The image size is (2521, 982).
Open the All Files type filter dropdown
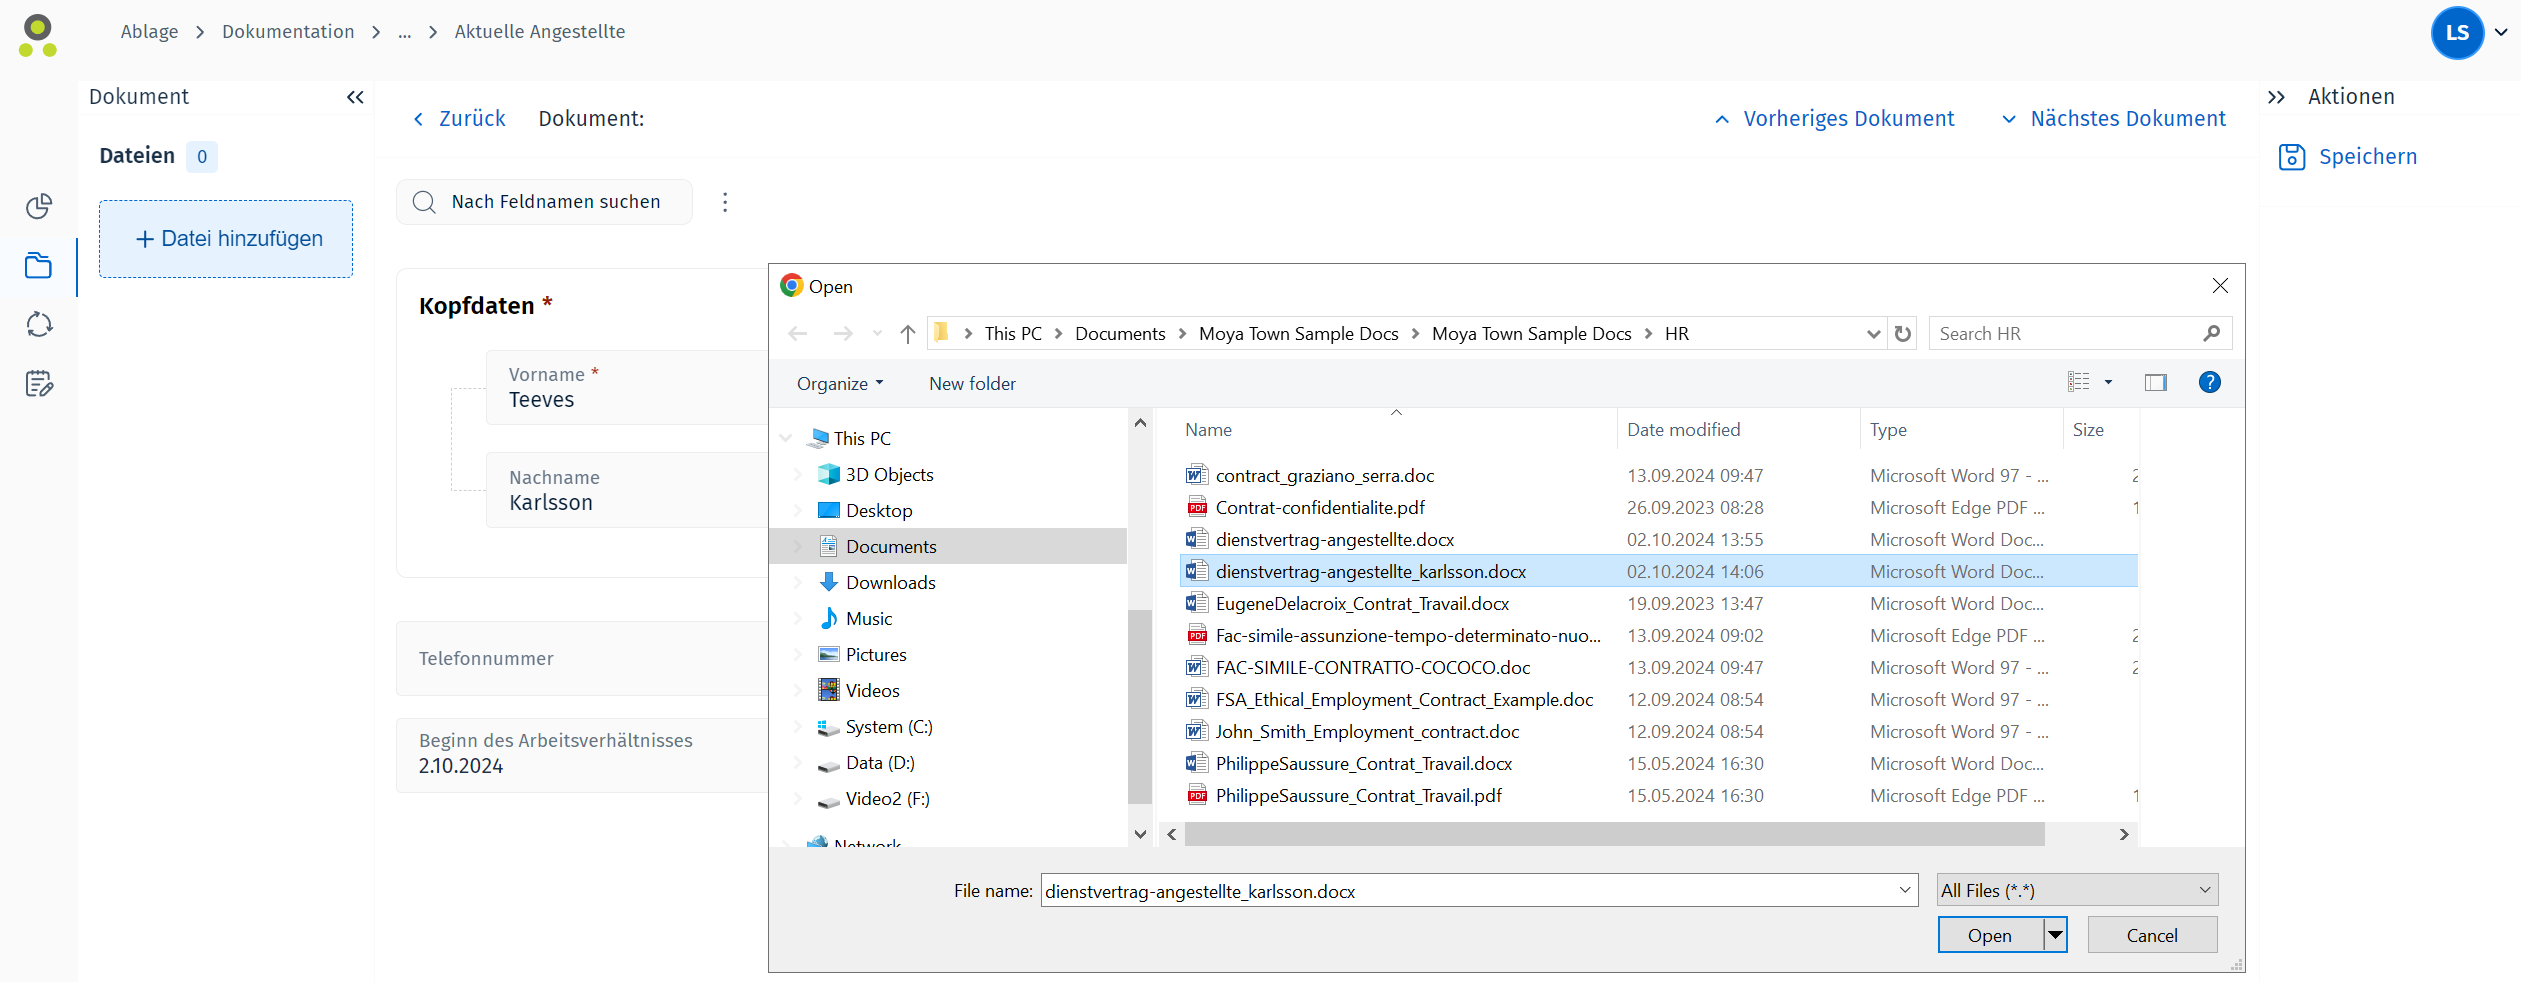pos(2077,890)
